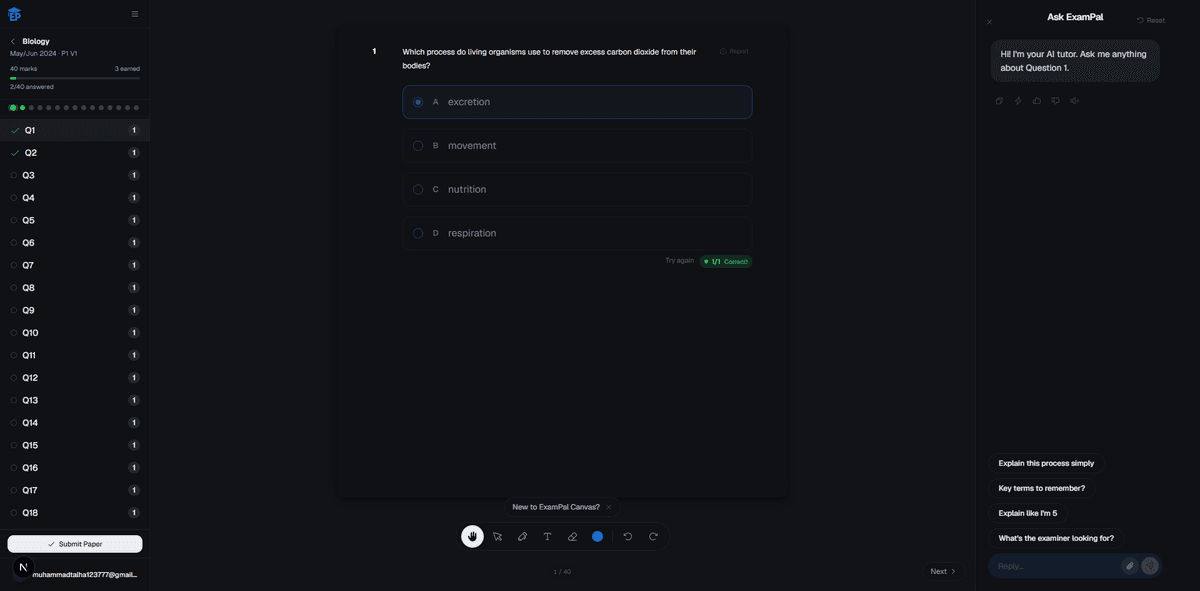Open question Q5 in the sidebar
This screenshot has height=591, width=1200.
[x=29, y=220]
